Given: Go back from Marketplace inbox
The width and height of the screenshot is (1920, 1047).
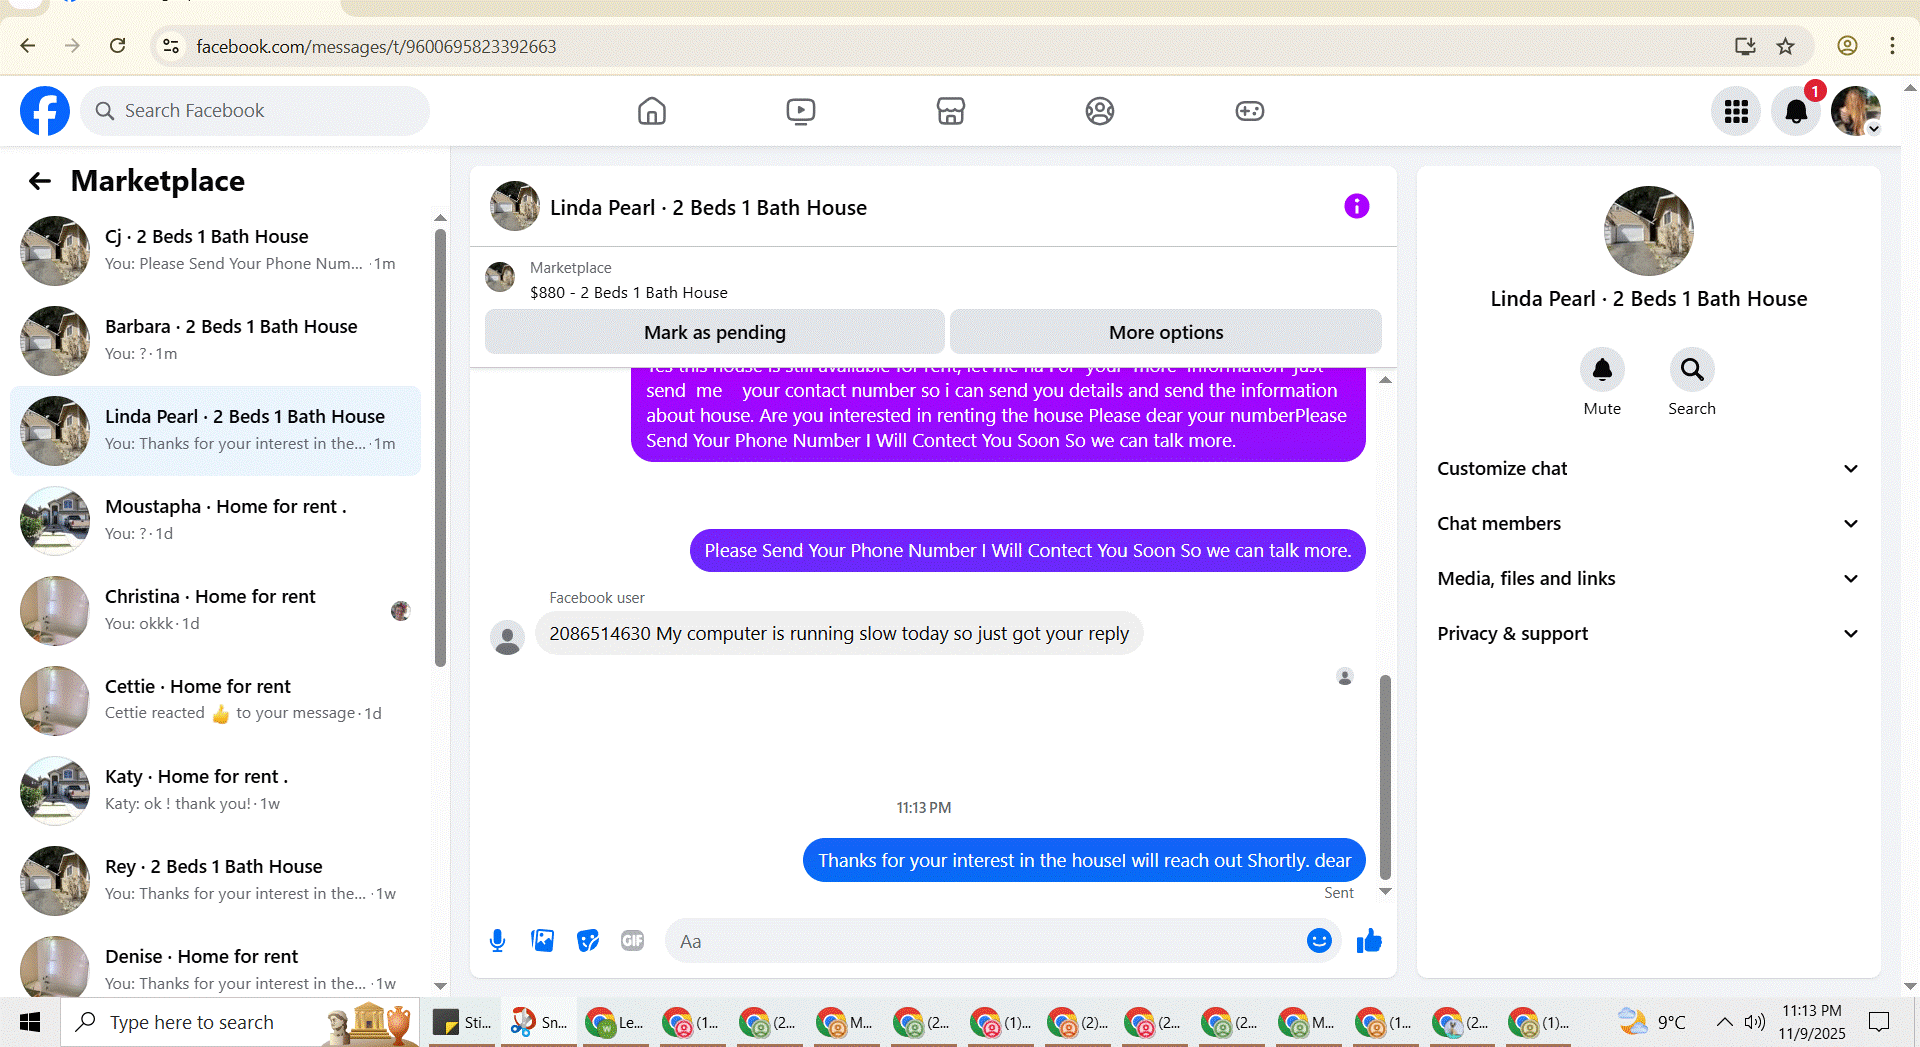Looking at the screenshot, I should (40, 181).
